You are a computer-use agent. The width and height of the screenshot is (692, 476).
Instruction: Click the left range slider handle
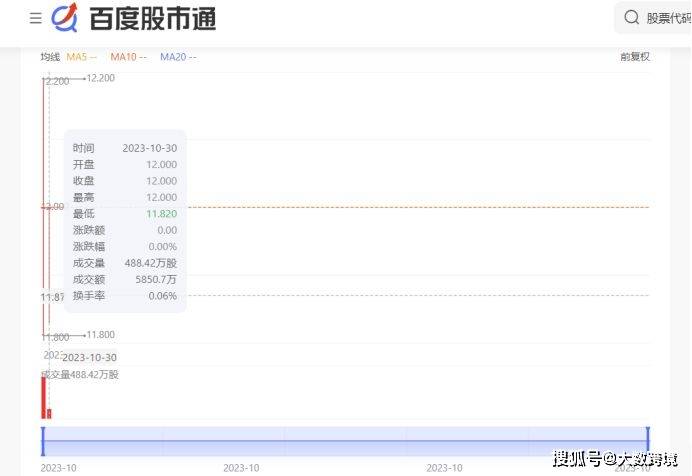43,440
